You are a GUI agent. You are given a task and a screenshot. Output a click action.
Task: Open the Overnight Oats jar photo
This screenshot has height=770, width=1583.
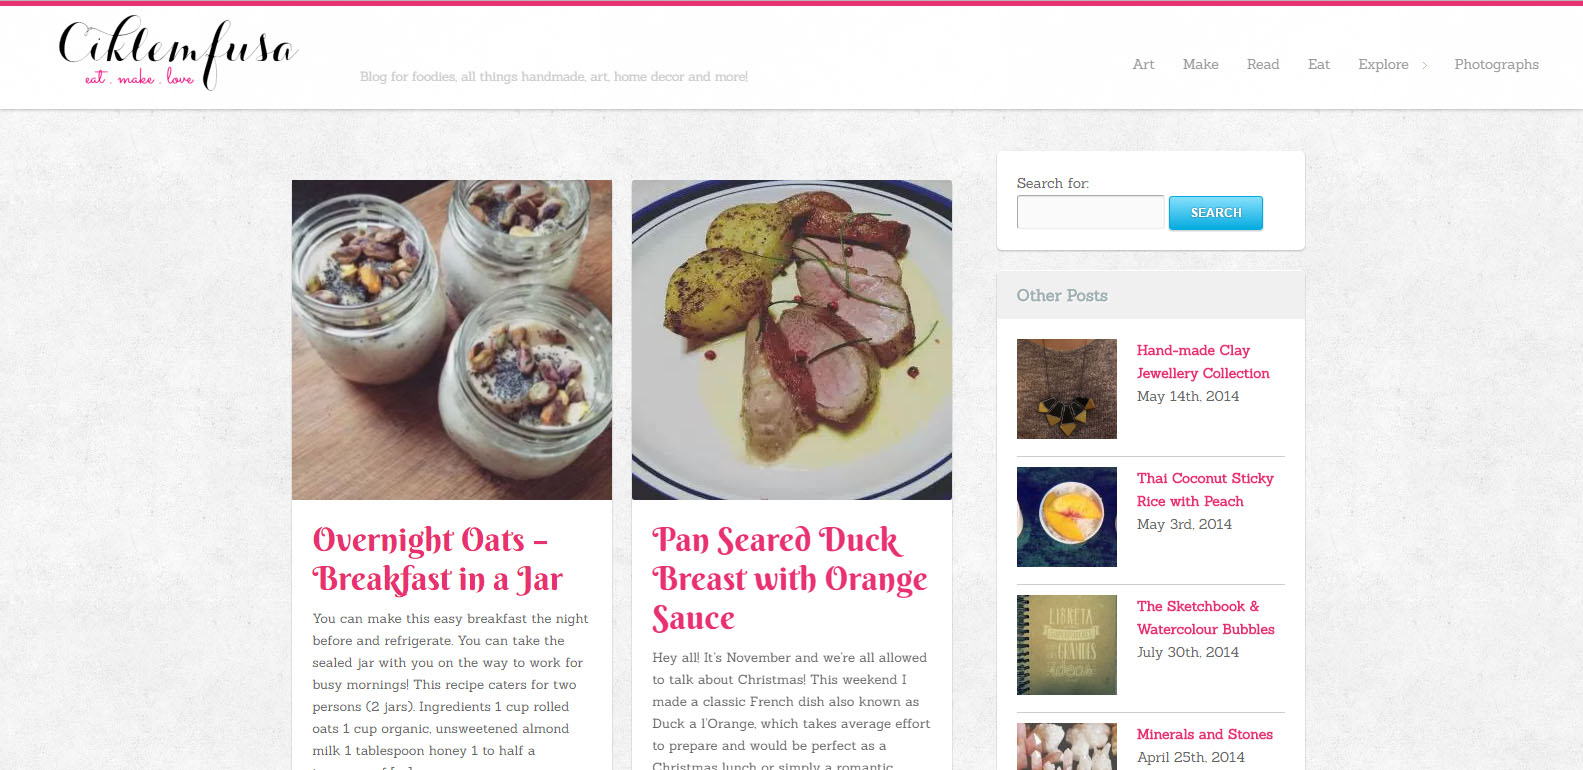click(x=452, y=340)
